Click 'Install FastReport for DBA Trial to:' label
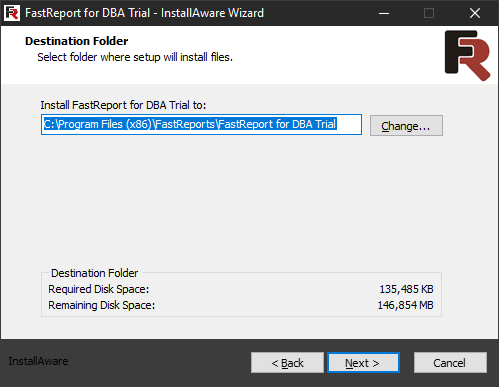The image size is (499, 387). point(123,105)
